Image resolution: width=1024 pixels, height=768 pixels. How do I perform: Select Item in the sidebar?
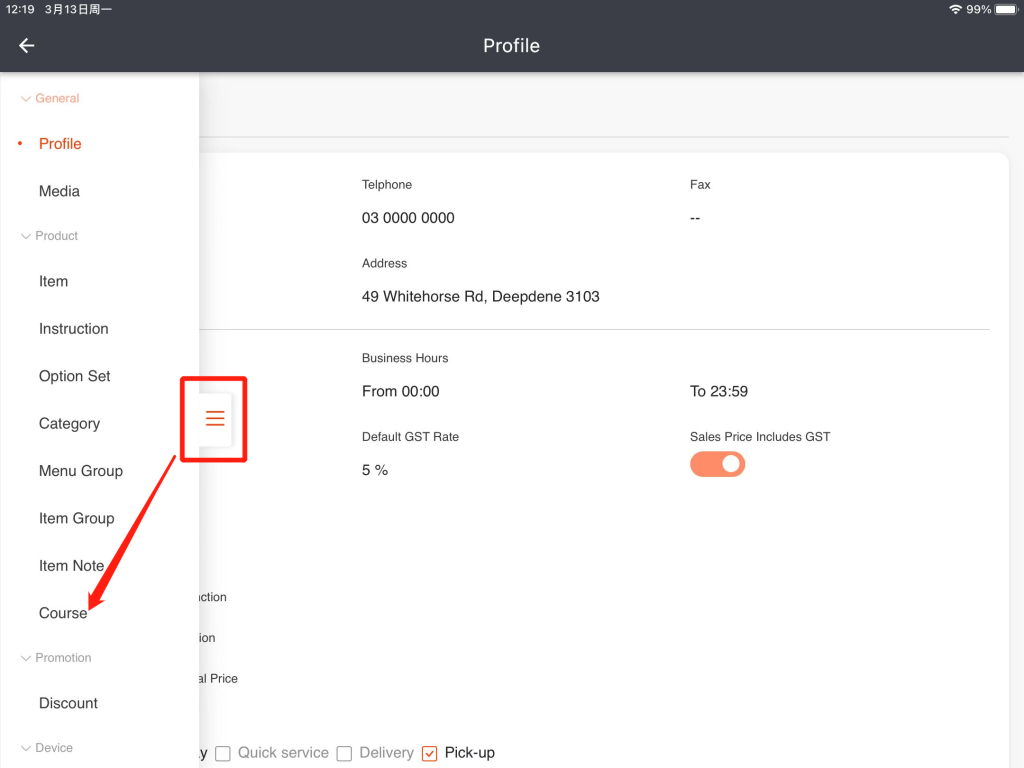click(x=54, y=281)
